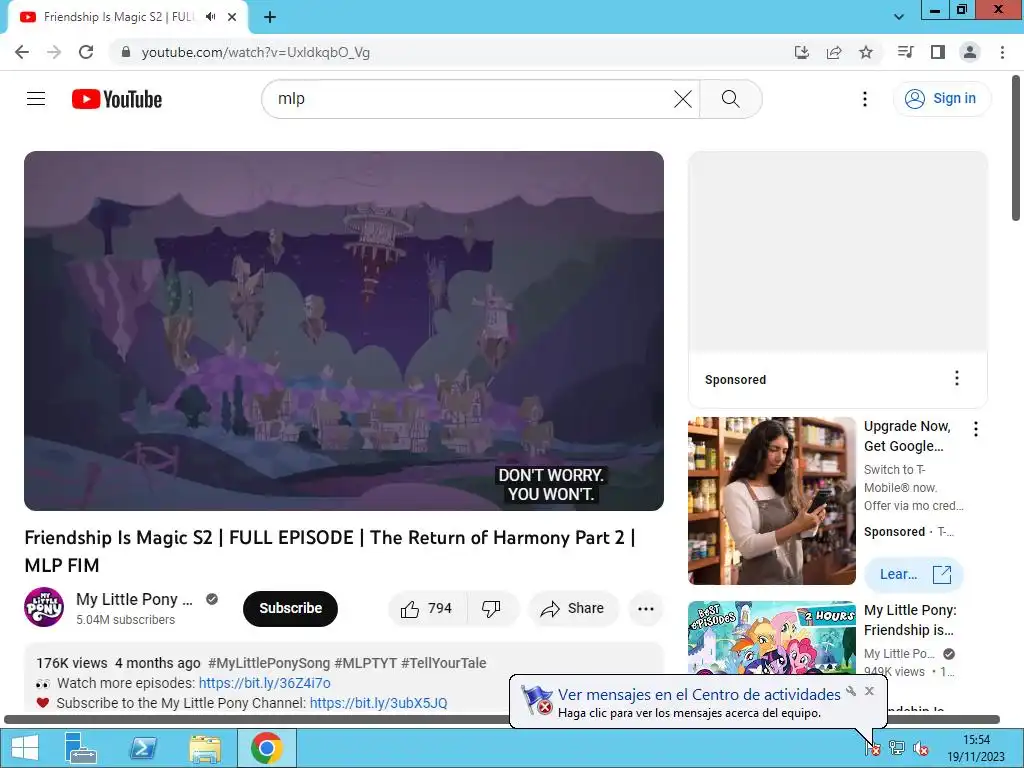The image size is (1024, 768).
Task: Clear the search box with the X
Action: pos(682,99)
